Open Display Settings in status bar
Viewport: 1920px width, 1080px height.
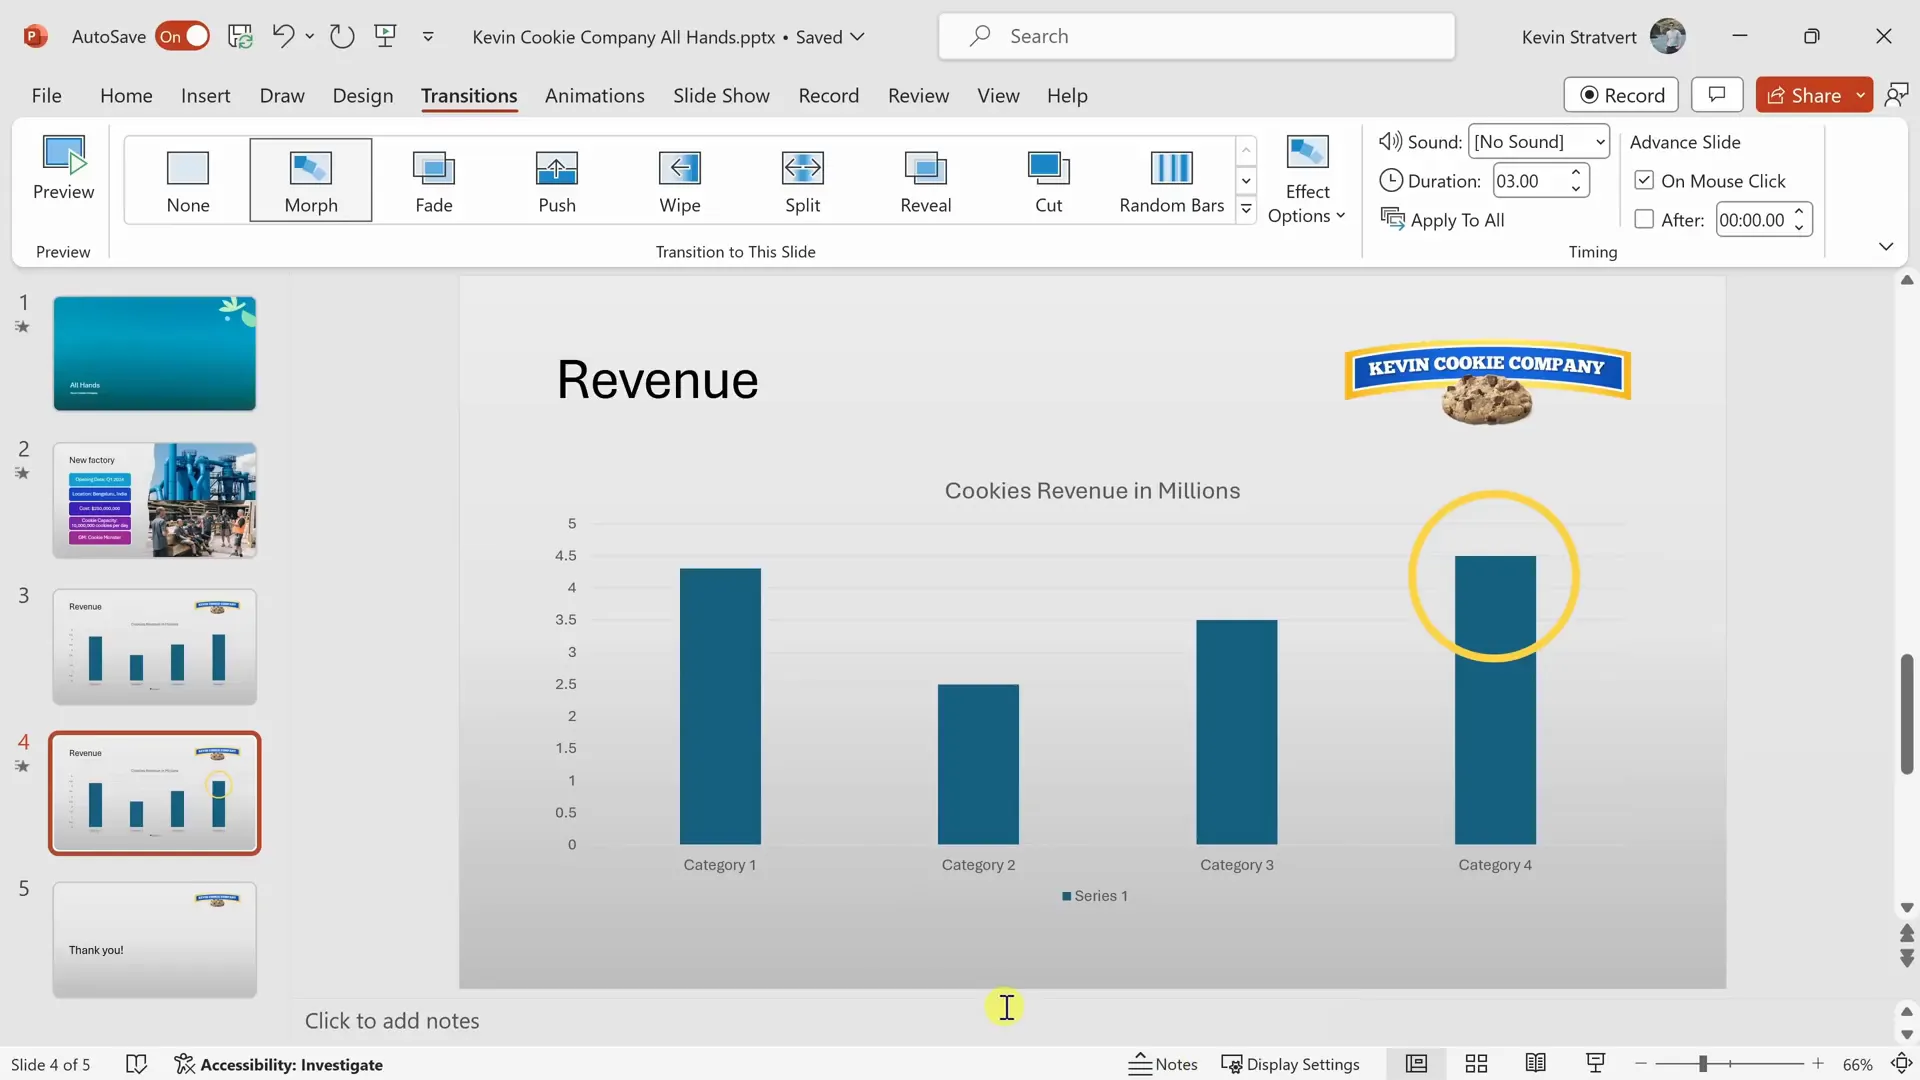click(x=1291, y=1064)
